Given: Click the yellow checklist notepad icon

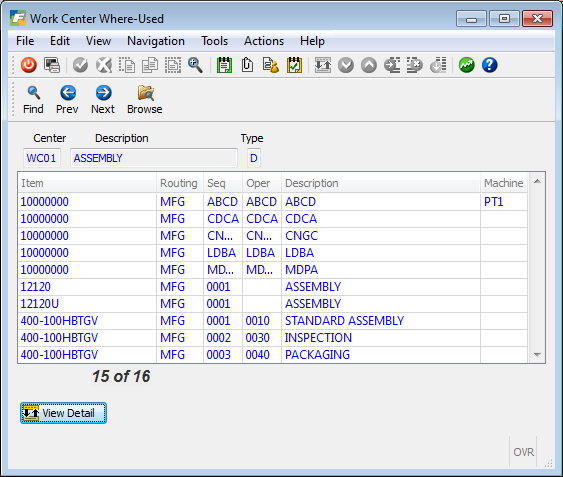Looking at the screenshot, I should click(294, 65).
